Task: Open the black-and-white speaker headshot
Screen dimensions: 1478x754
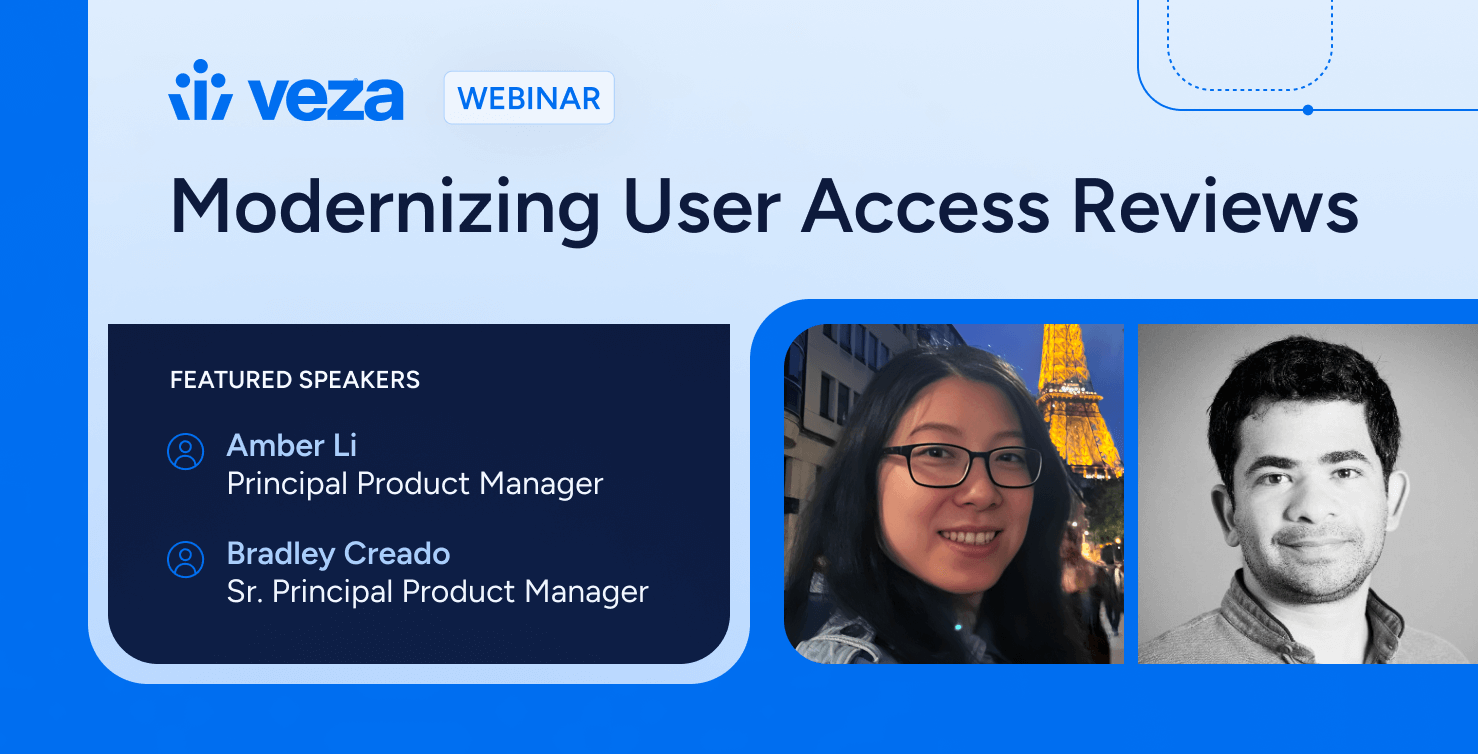Action: [1307, 494]
